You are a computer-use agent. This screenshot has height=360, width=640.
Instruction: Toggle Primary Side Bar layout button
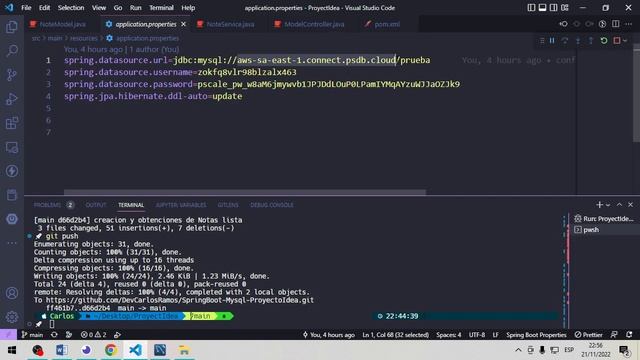pyautogui.click(x=531, y=8)
